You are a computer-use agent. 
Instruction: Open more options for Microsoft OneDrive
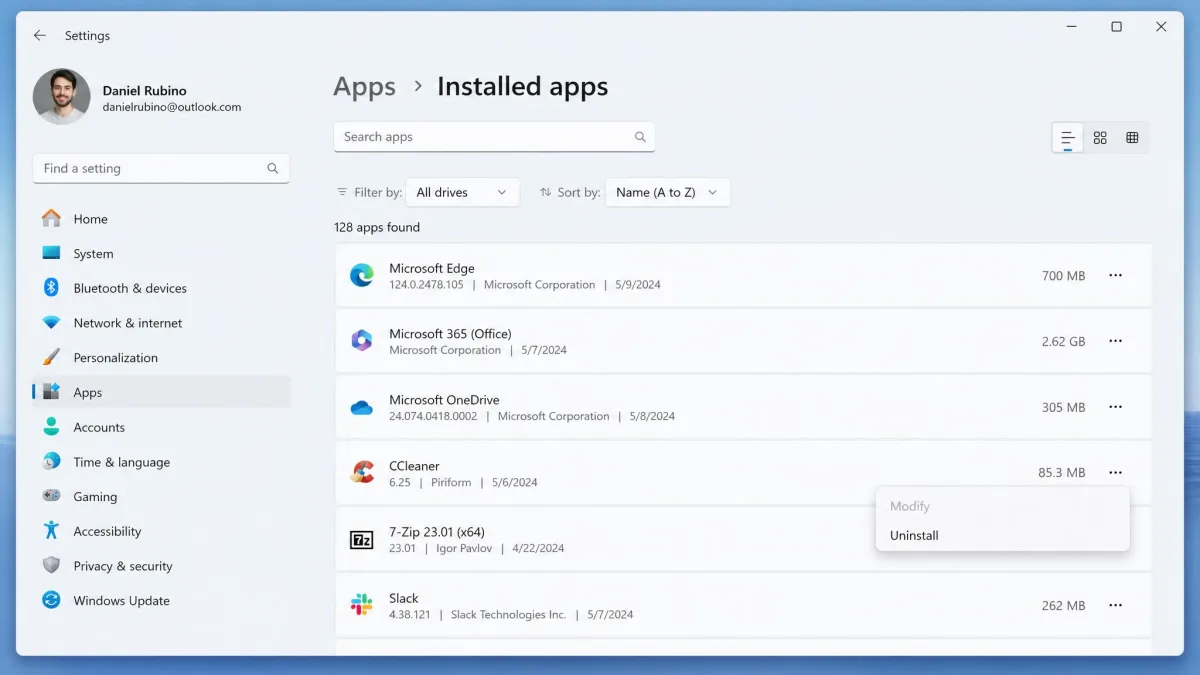(x=1115, y=407)
